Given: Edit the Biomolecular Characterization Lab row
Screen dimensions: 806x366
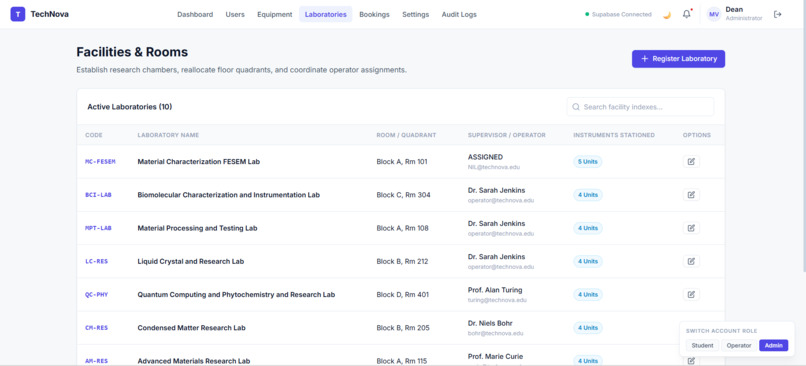Looking at the screenshot, I should pos(691,195).
